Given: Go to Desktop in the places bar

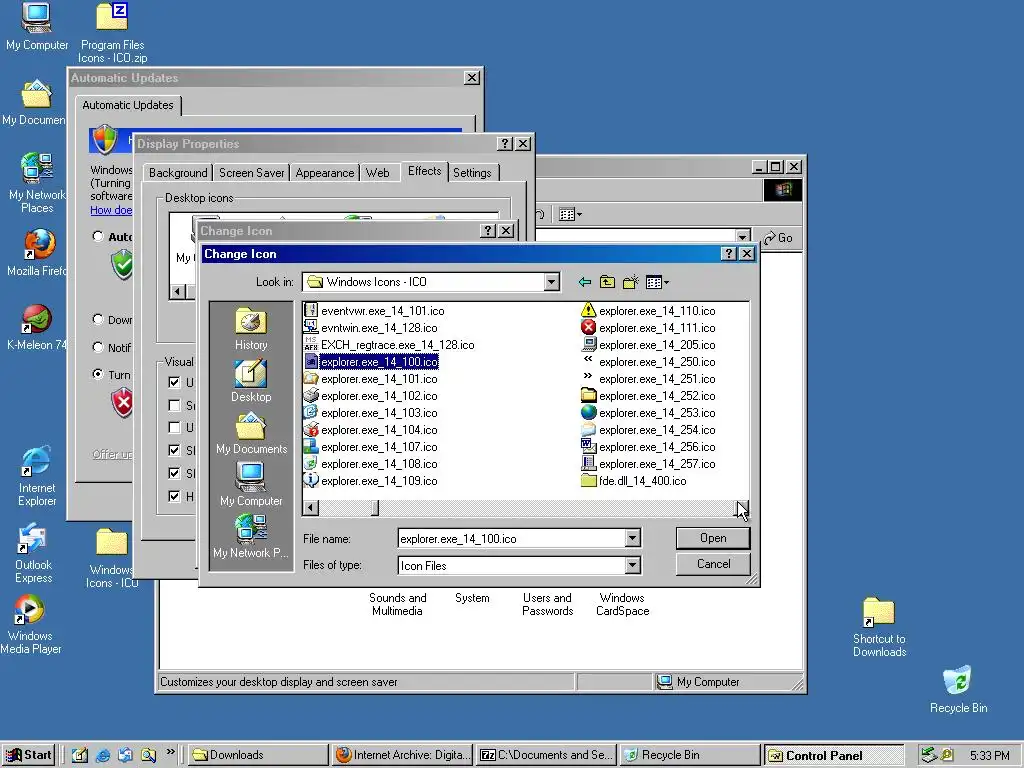Looking at the screenshot, I should point(251,381).
